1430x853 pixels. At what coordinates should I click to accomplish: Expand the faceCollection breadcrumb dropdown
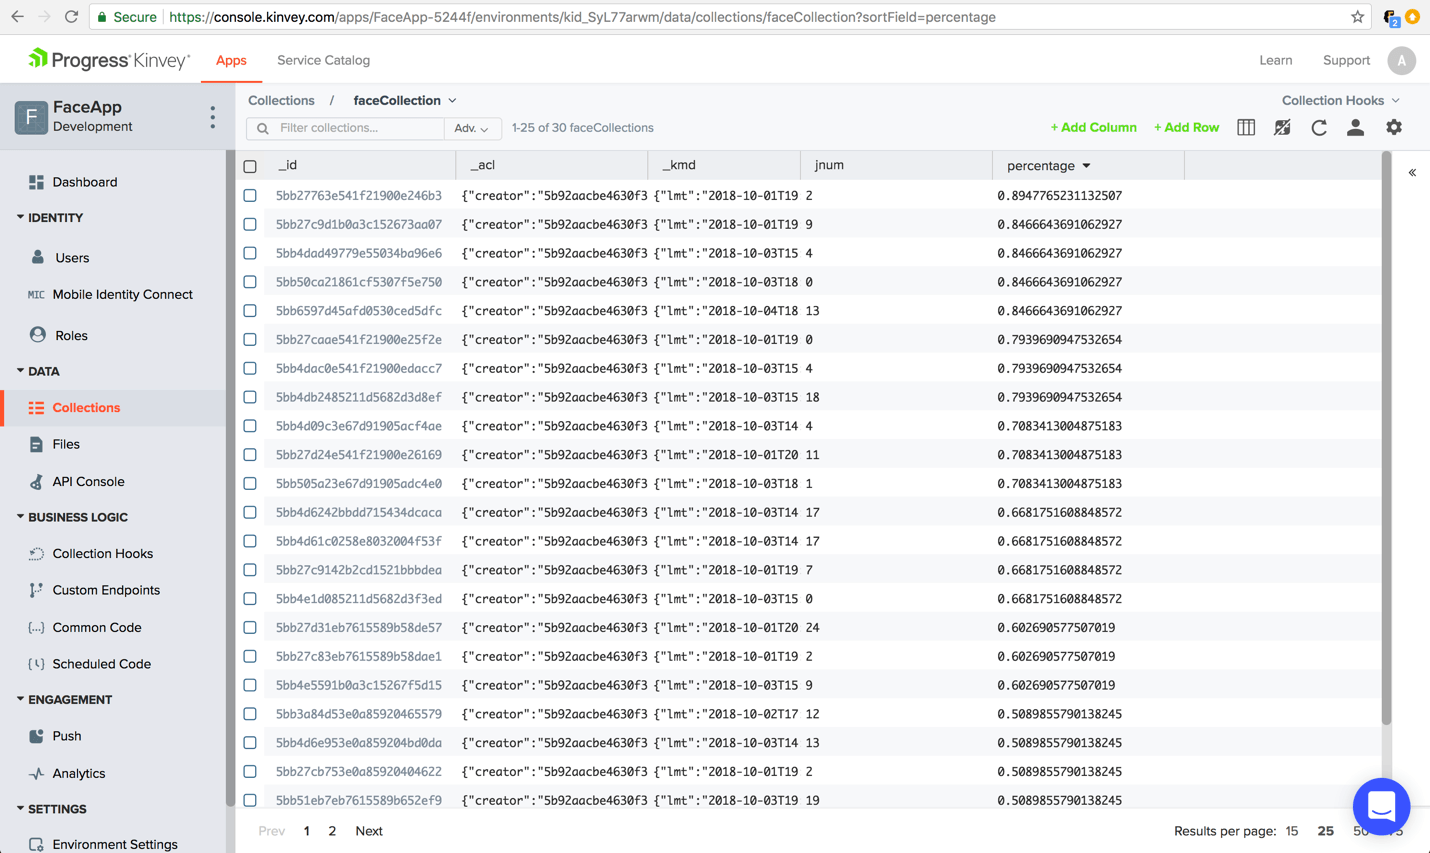click(x=454, y=100)
